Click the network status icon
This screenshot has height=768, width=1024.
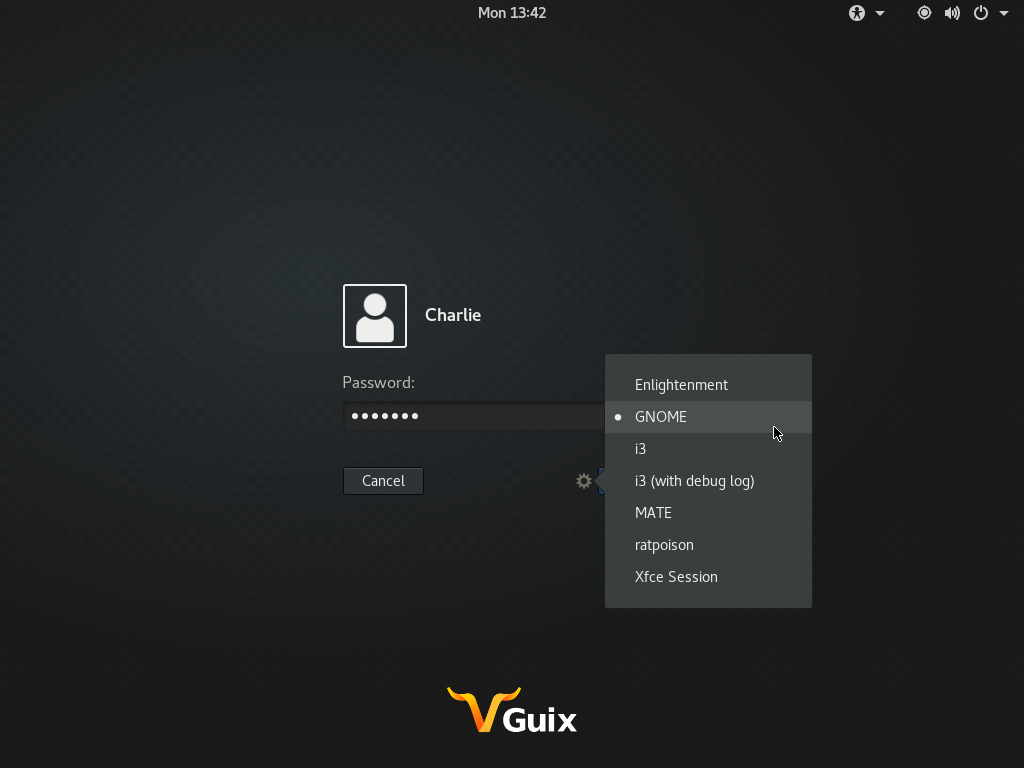(924, 13)
